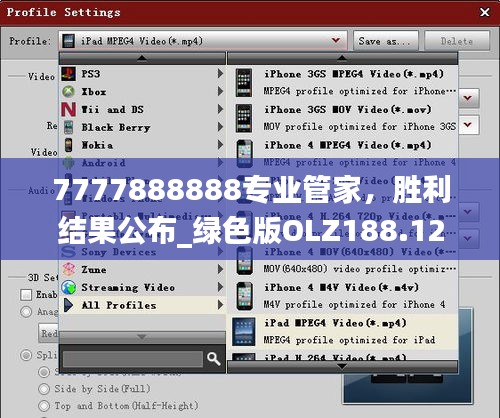Select the Zune device icon
The height and width of the screenshot is (418, 500).
coord(69,269)
